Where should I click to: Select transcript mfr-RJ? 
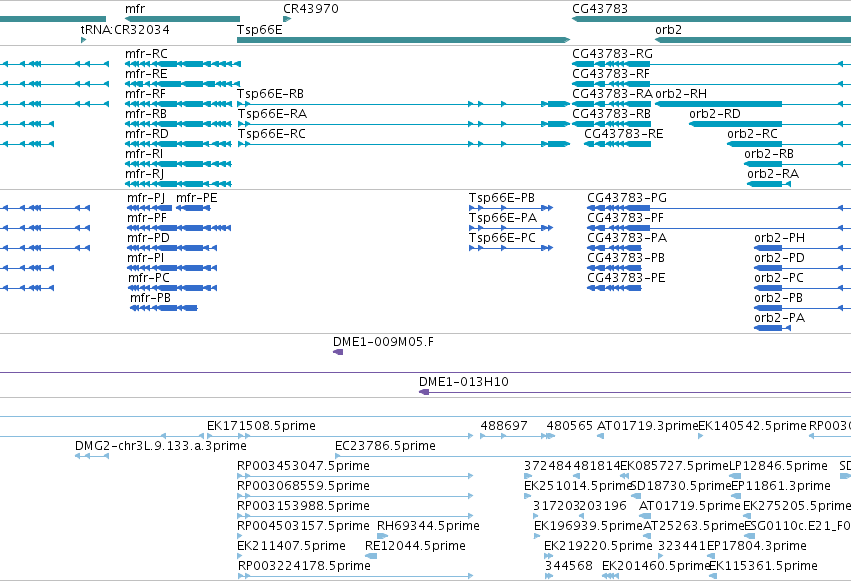pos(144,174)
